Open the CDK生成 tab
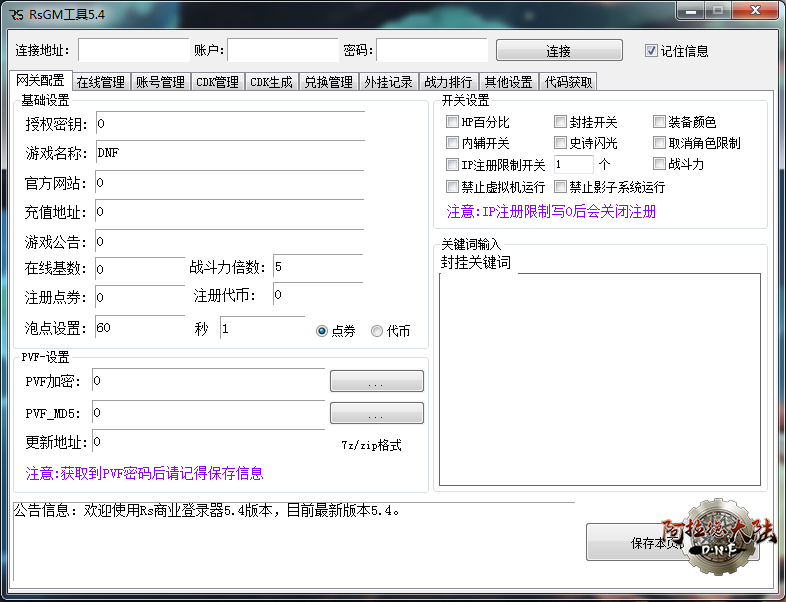The height and width of the screenshot is (602, 786). [x=271, y=82]
